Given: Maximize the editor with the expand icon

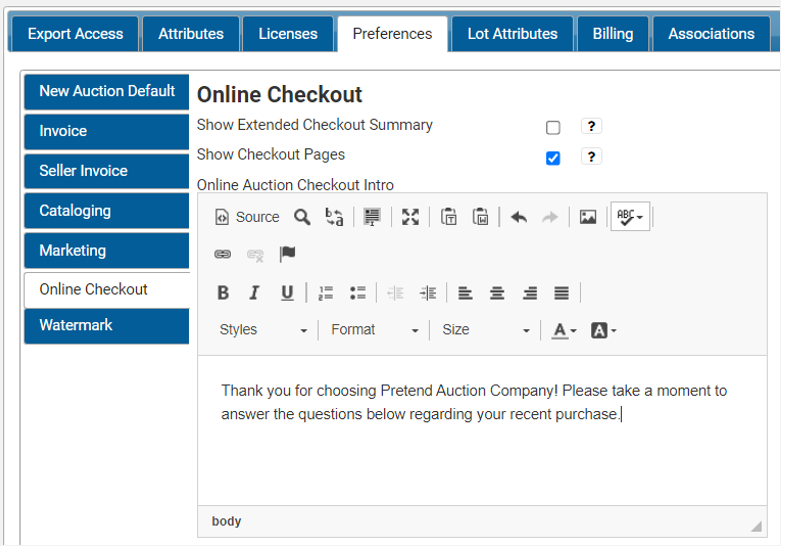Looking at the screenshot, I should (410, 217).
